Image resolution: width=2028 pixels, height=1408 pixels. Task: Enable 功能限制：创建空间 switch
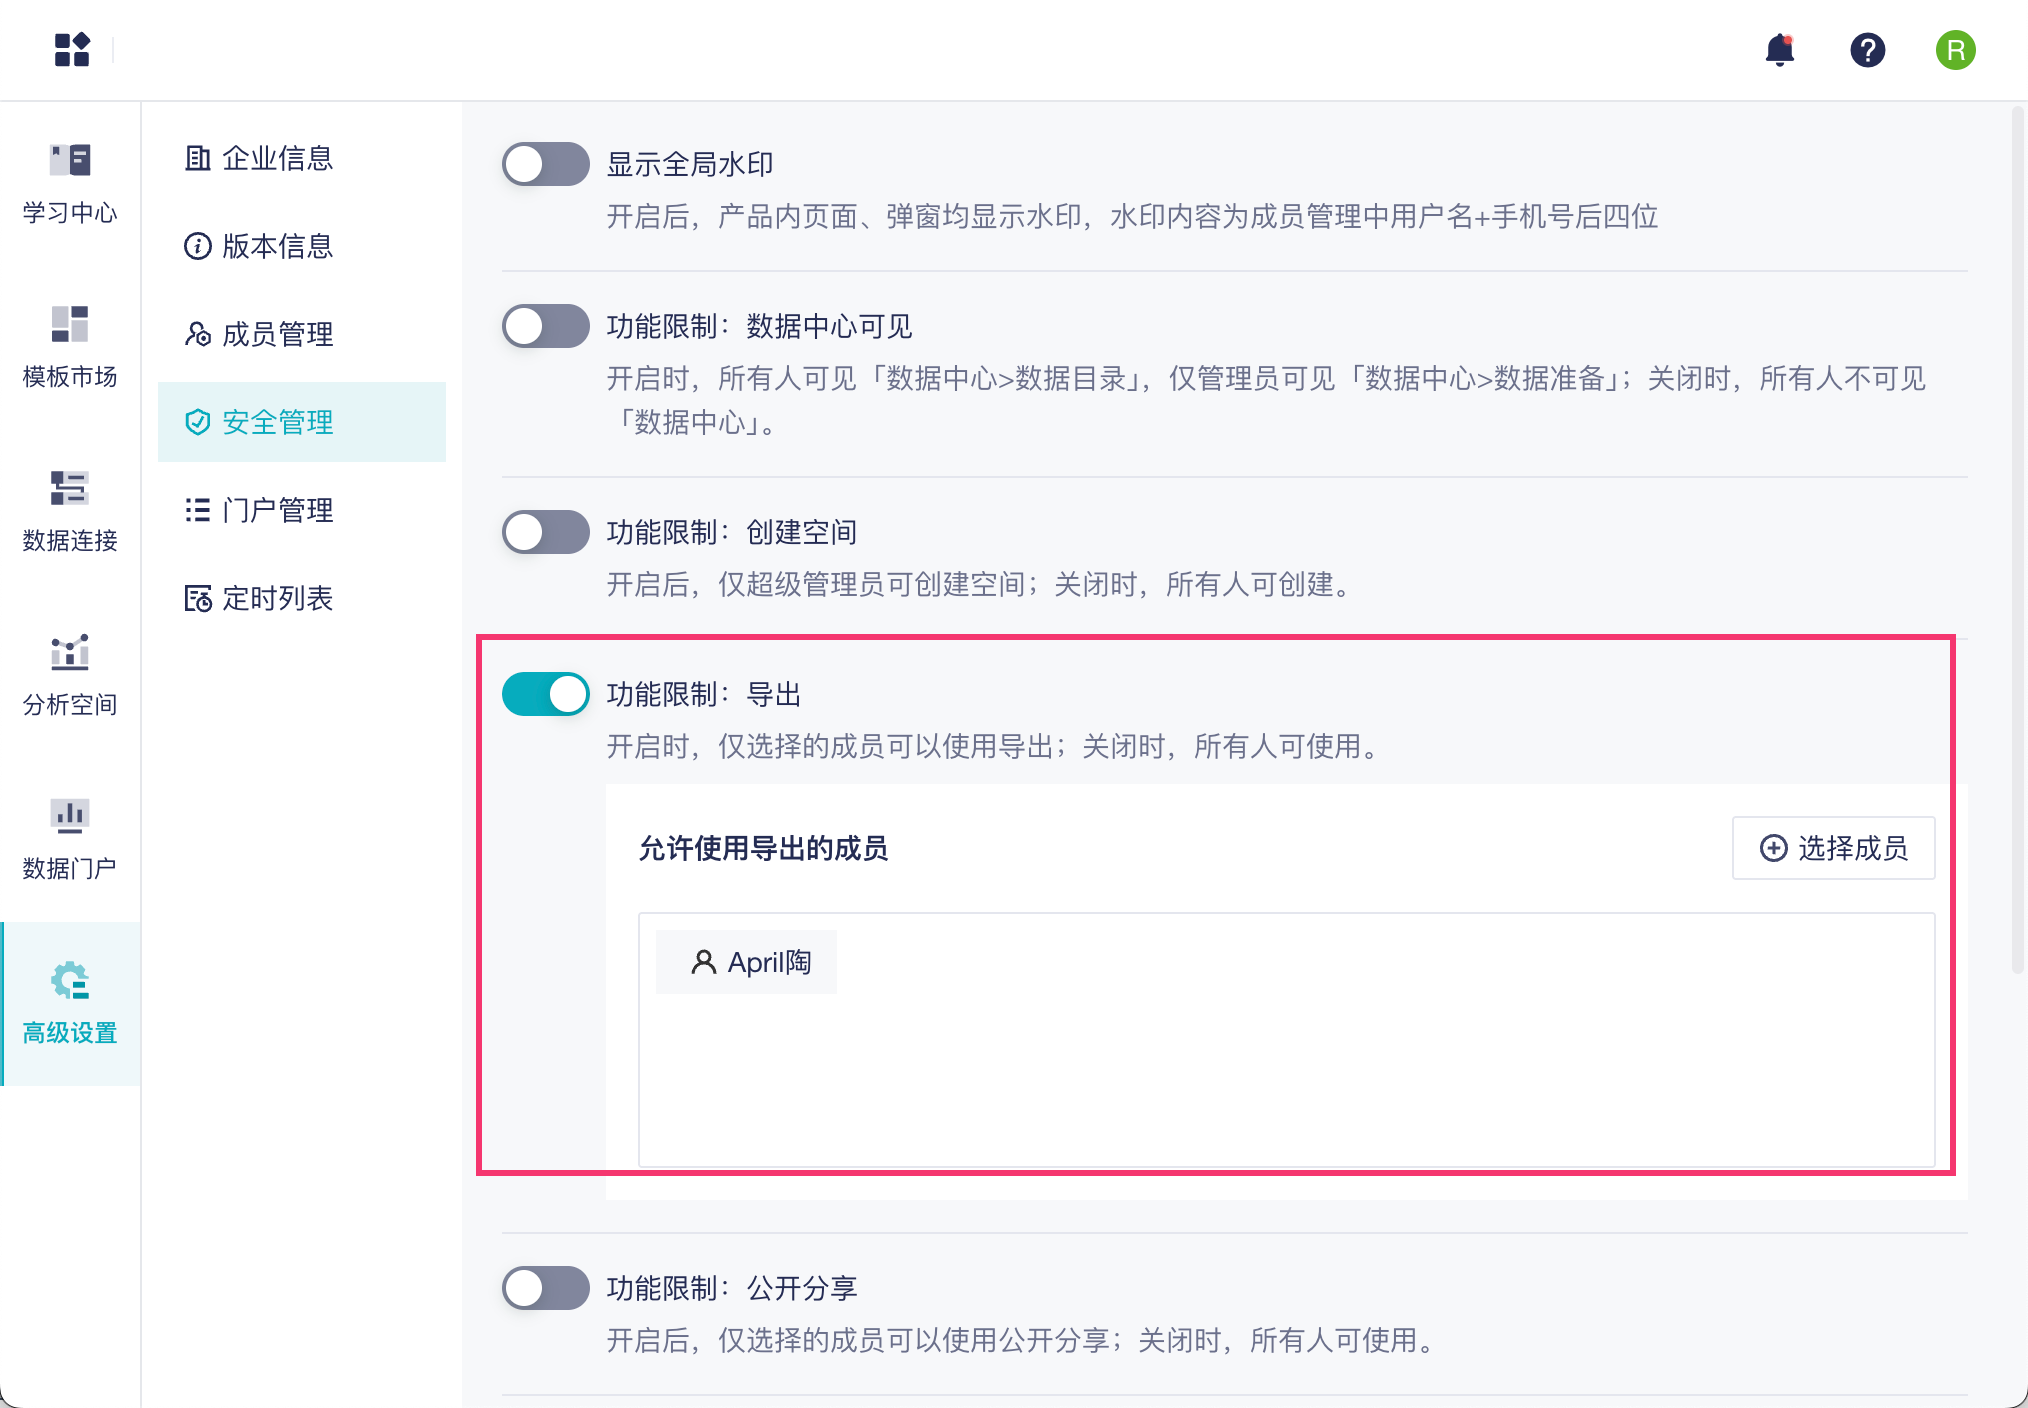pyautogui.click(x=546, y=532)
